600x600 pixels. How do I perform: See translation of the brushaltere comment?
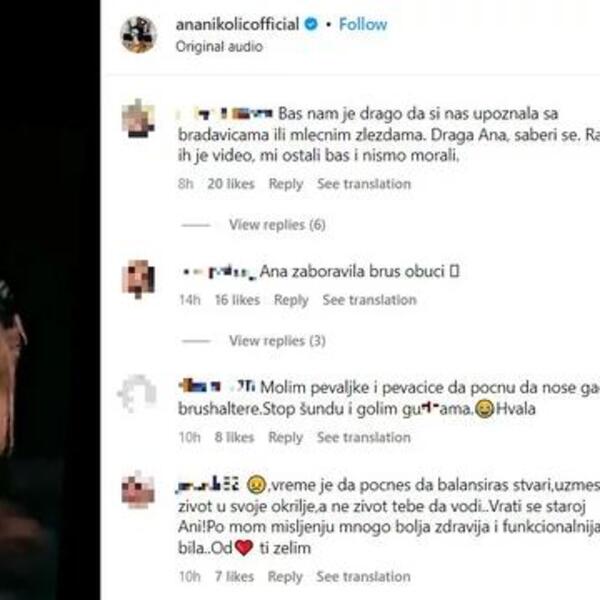(x=364, y=437)
